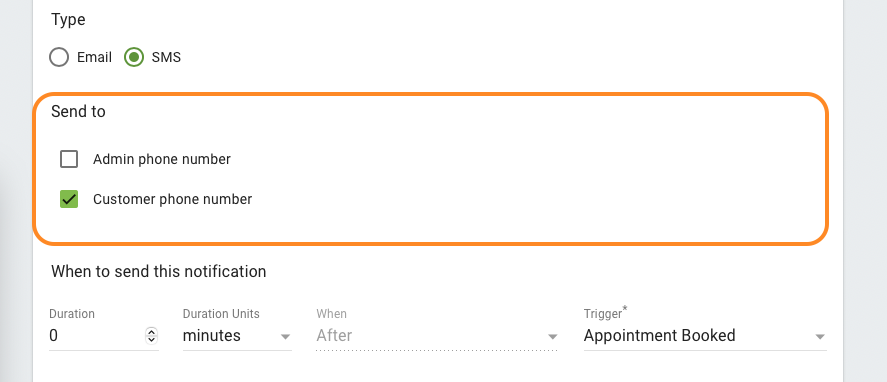This screenshot has width=887, height=382.
Task: Click the When field dropdown arrow
Action: tap(552, 337)
